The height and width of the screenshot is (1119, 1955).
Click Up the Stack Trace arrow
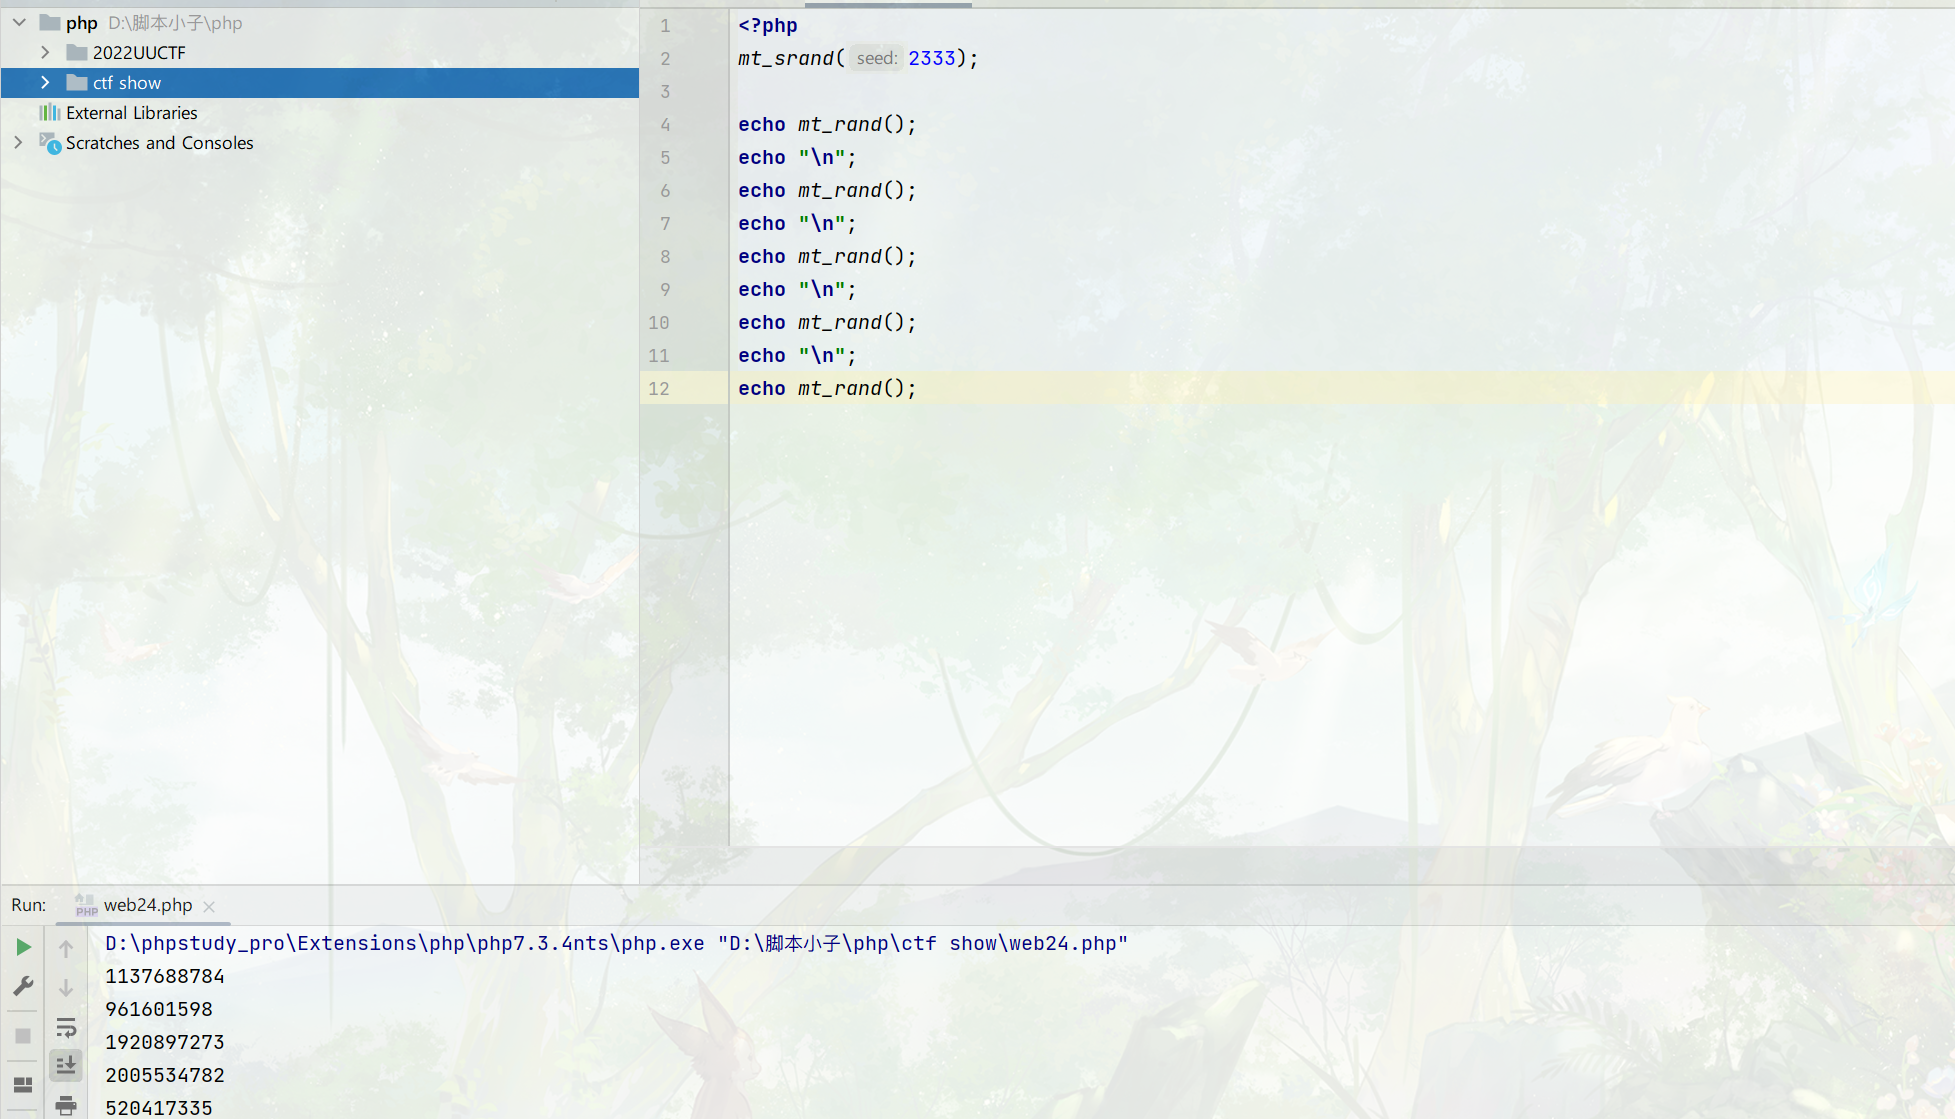click(x=66, y=948)
